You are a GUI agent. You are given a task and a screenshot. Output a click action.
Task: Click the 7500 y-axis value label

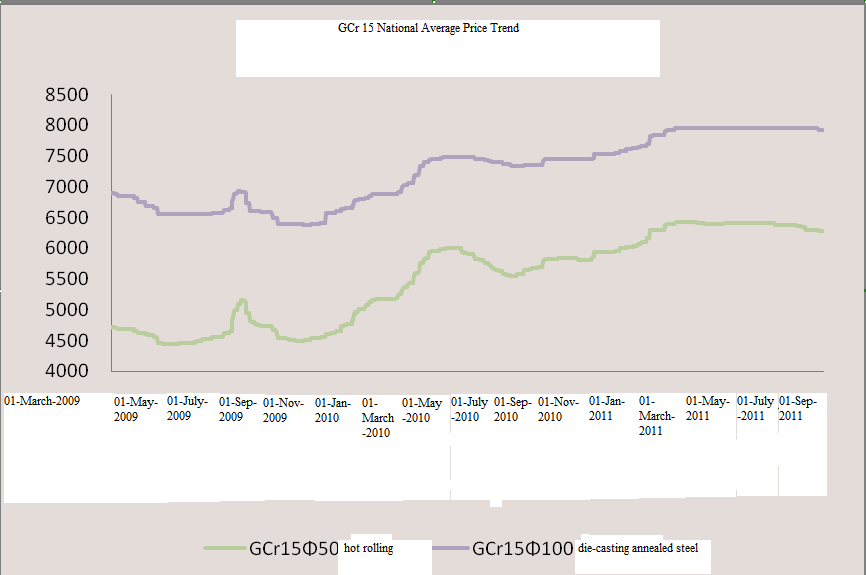pyautogui.click(x=66, y=156)
